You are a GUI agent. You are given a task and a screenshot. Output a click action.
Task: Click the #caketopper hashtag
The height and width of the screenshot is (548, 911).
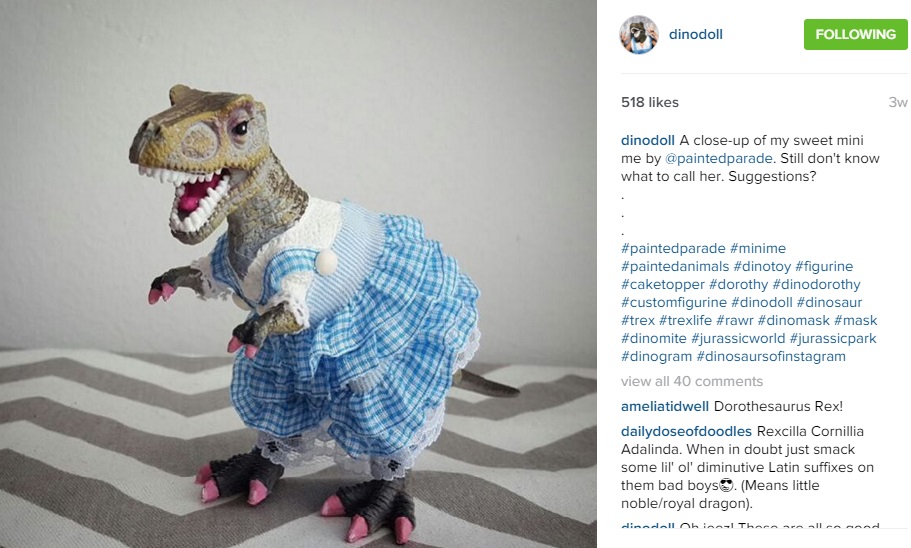coord(663,284)
